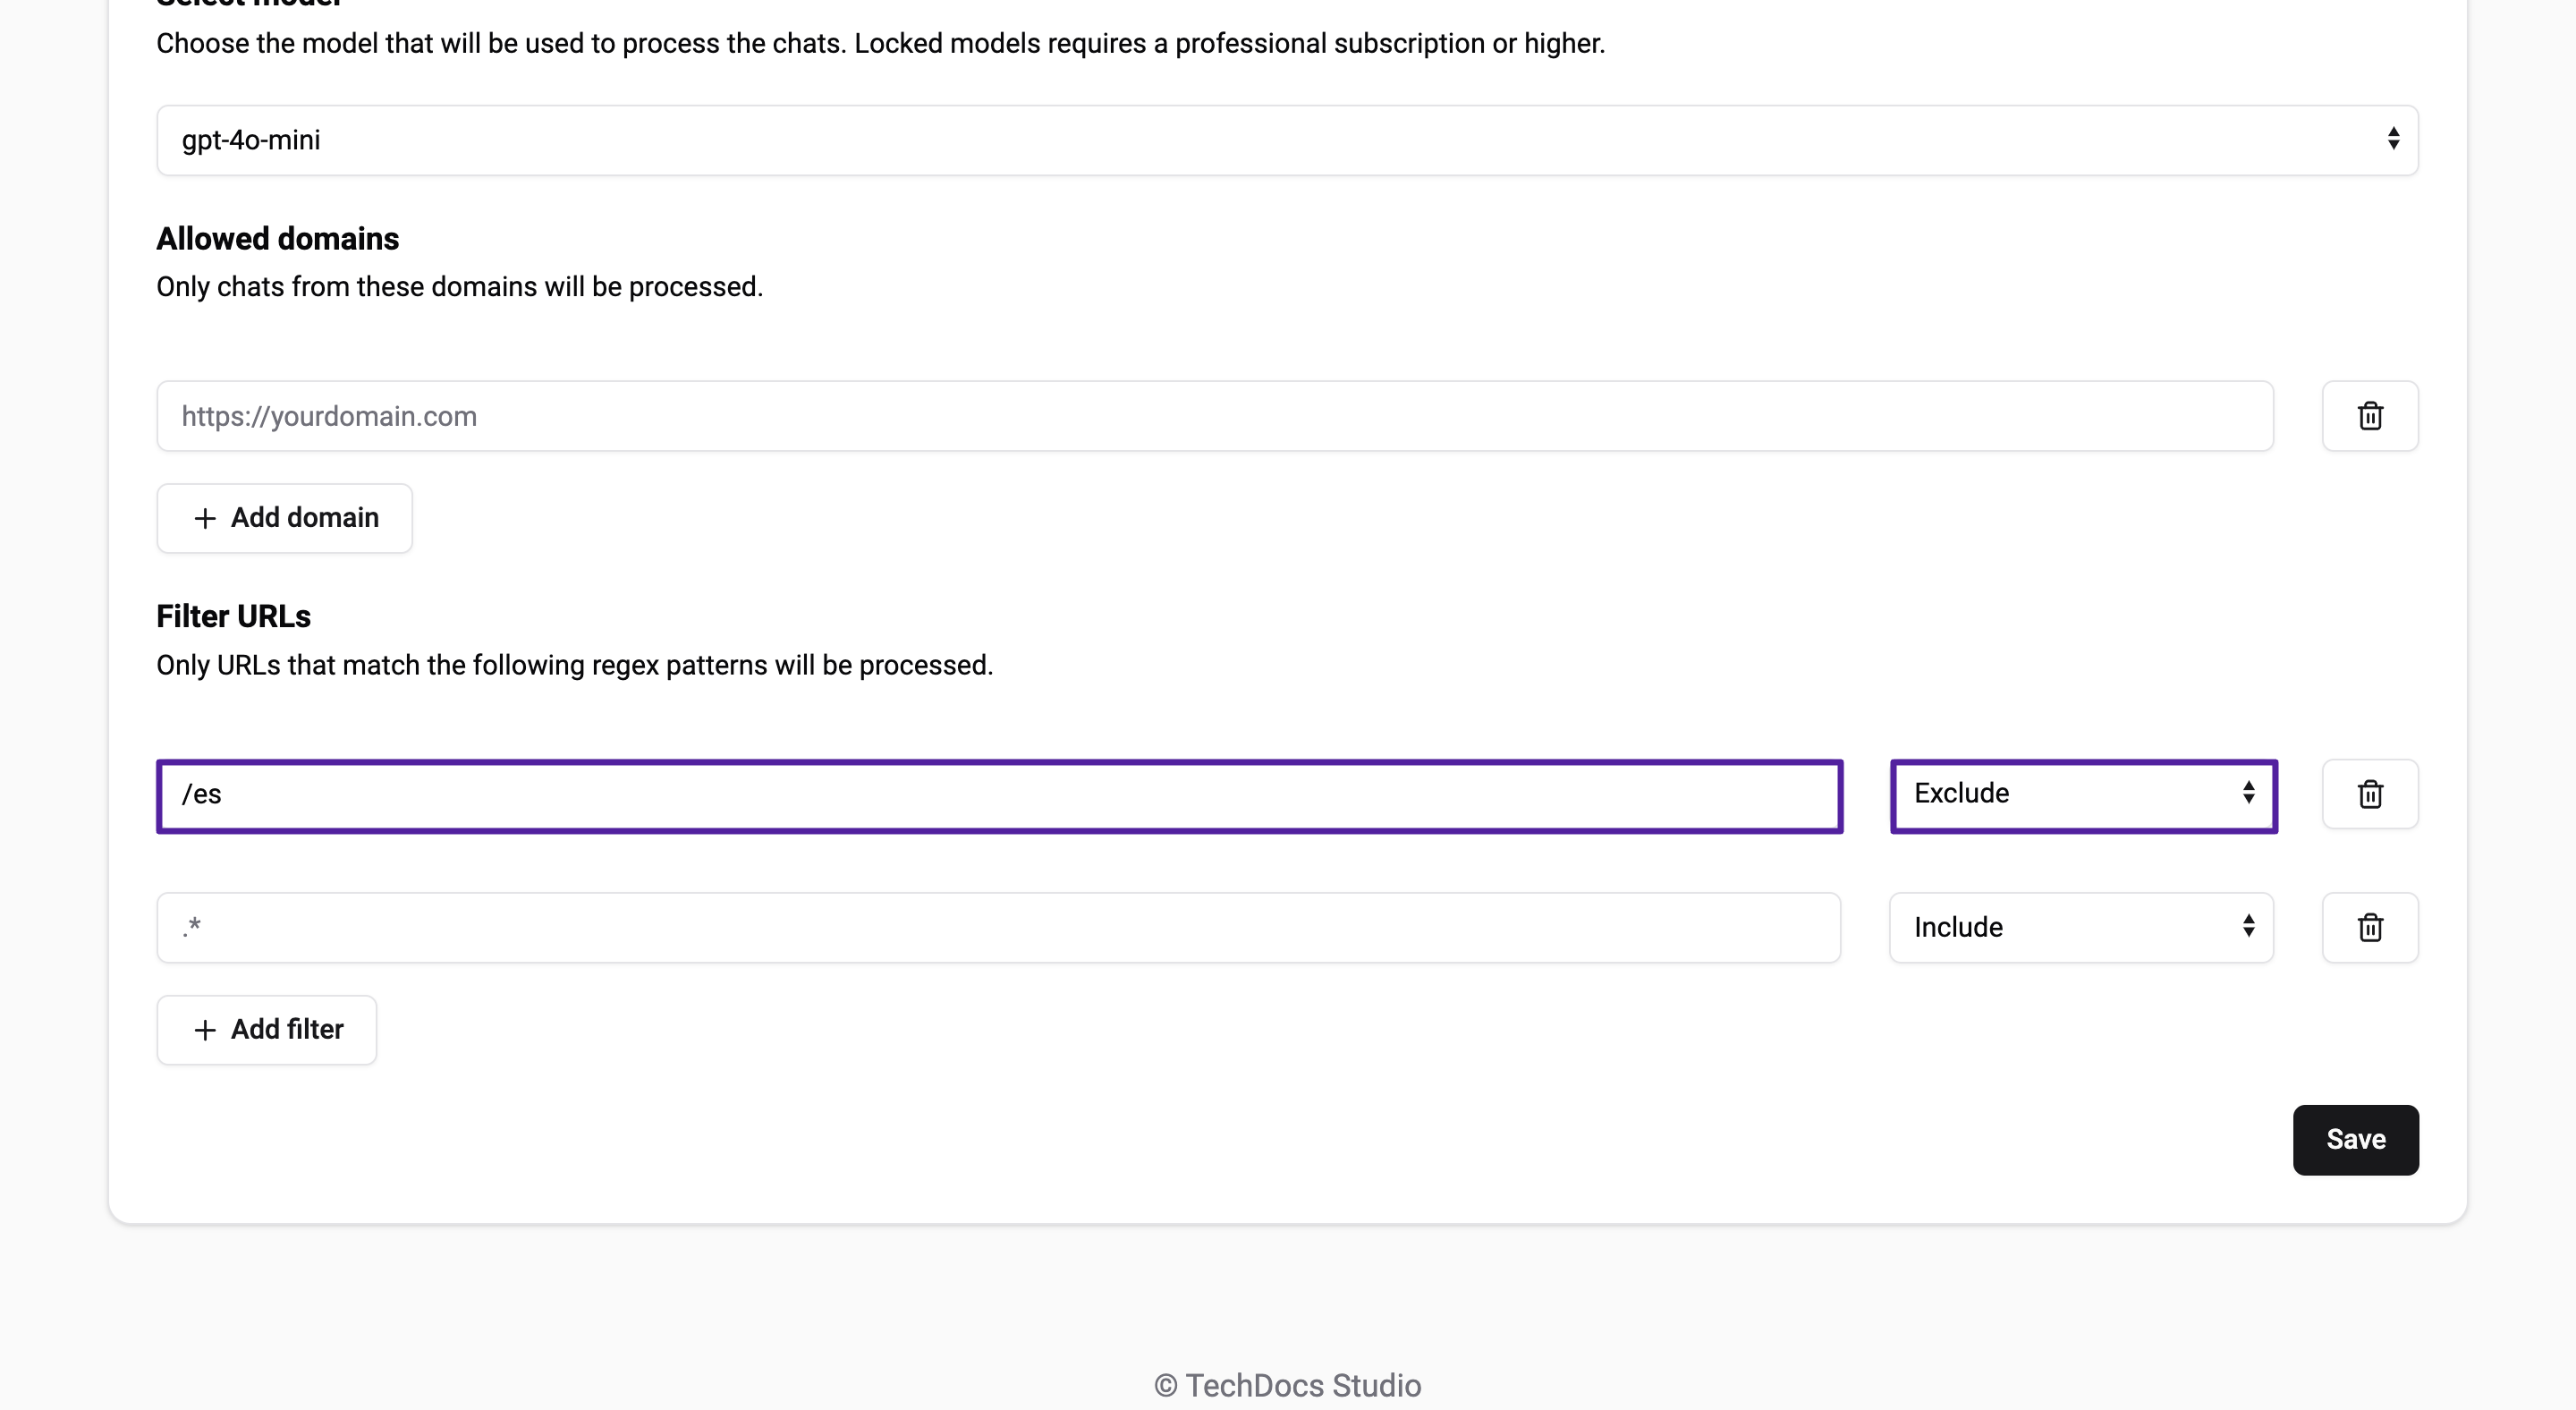Screen dimensions: 2576x1410
Task: Click the delete icon for /es filter
Action: point(2369,794)
